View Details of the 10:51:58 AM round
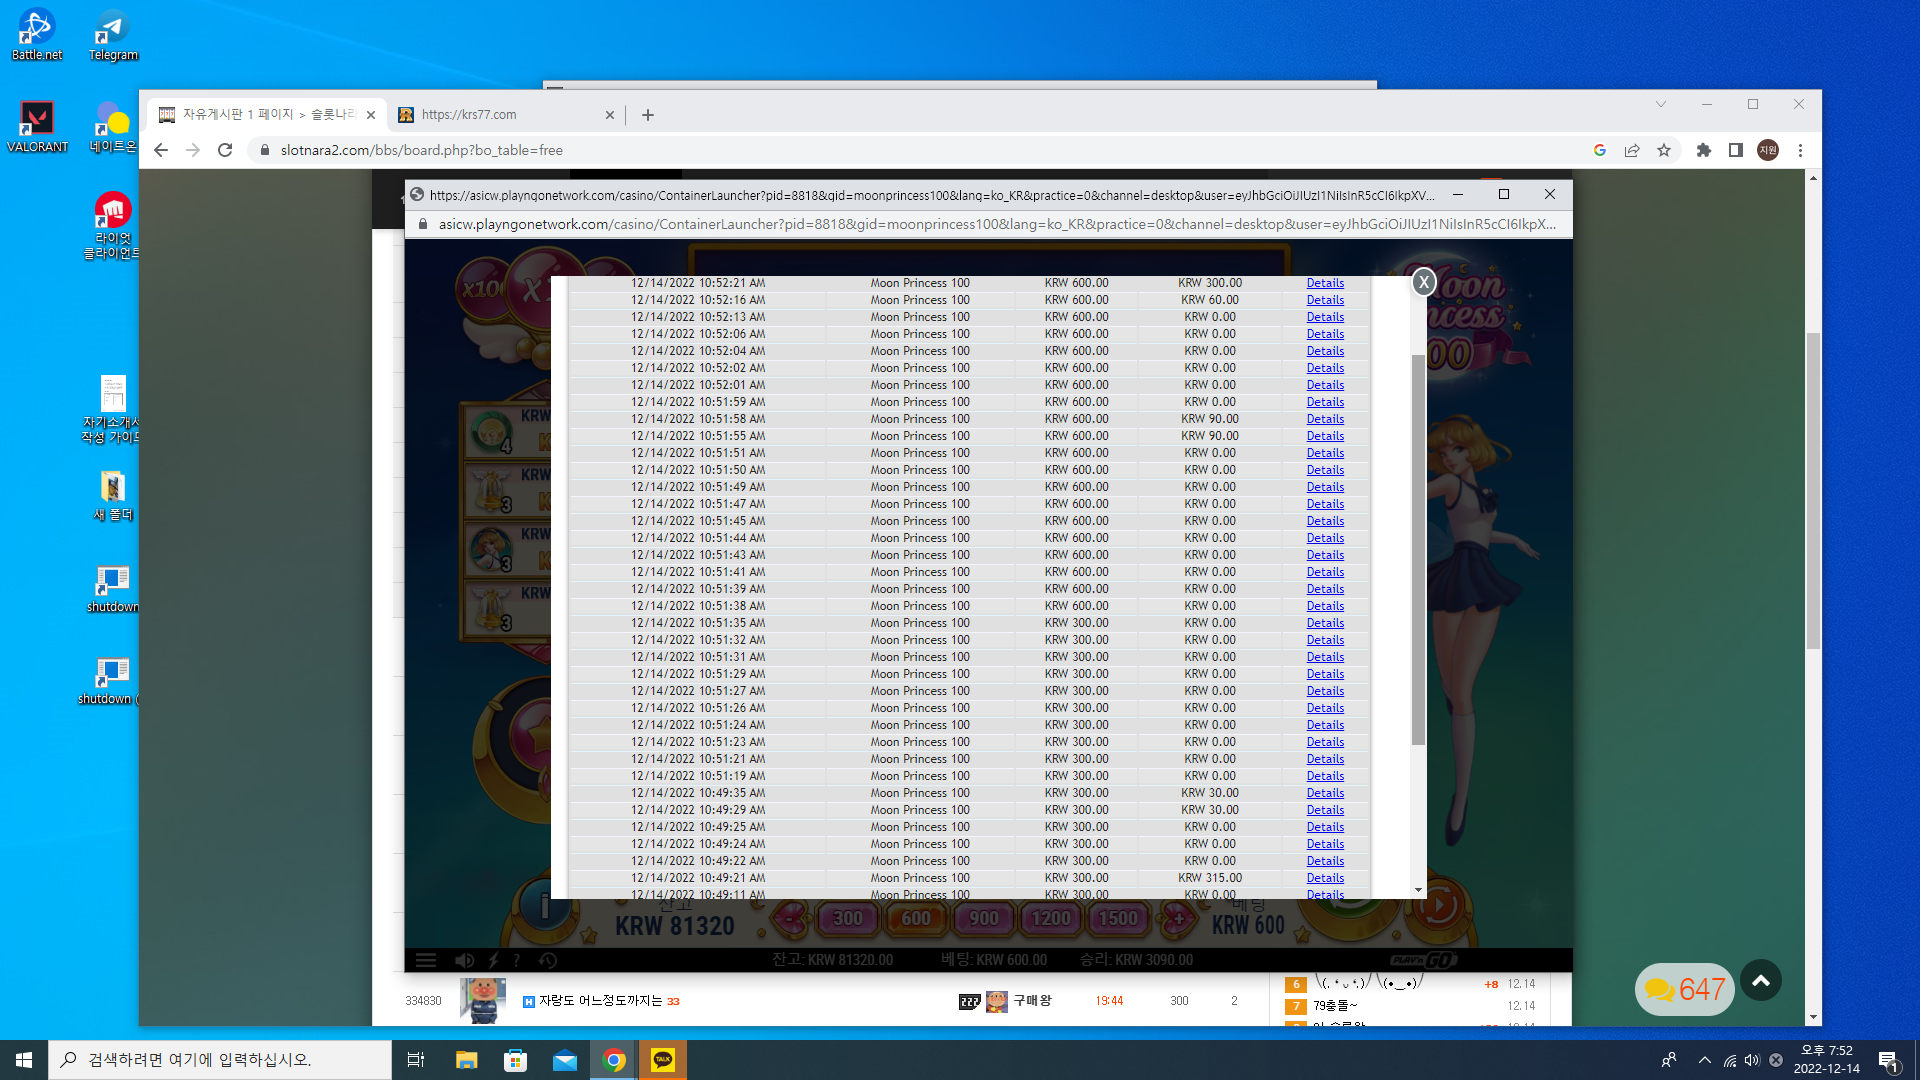 tap(1325, 419)
